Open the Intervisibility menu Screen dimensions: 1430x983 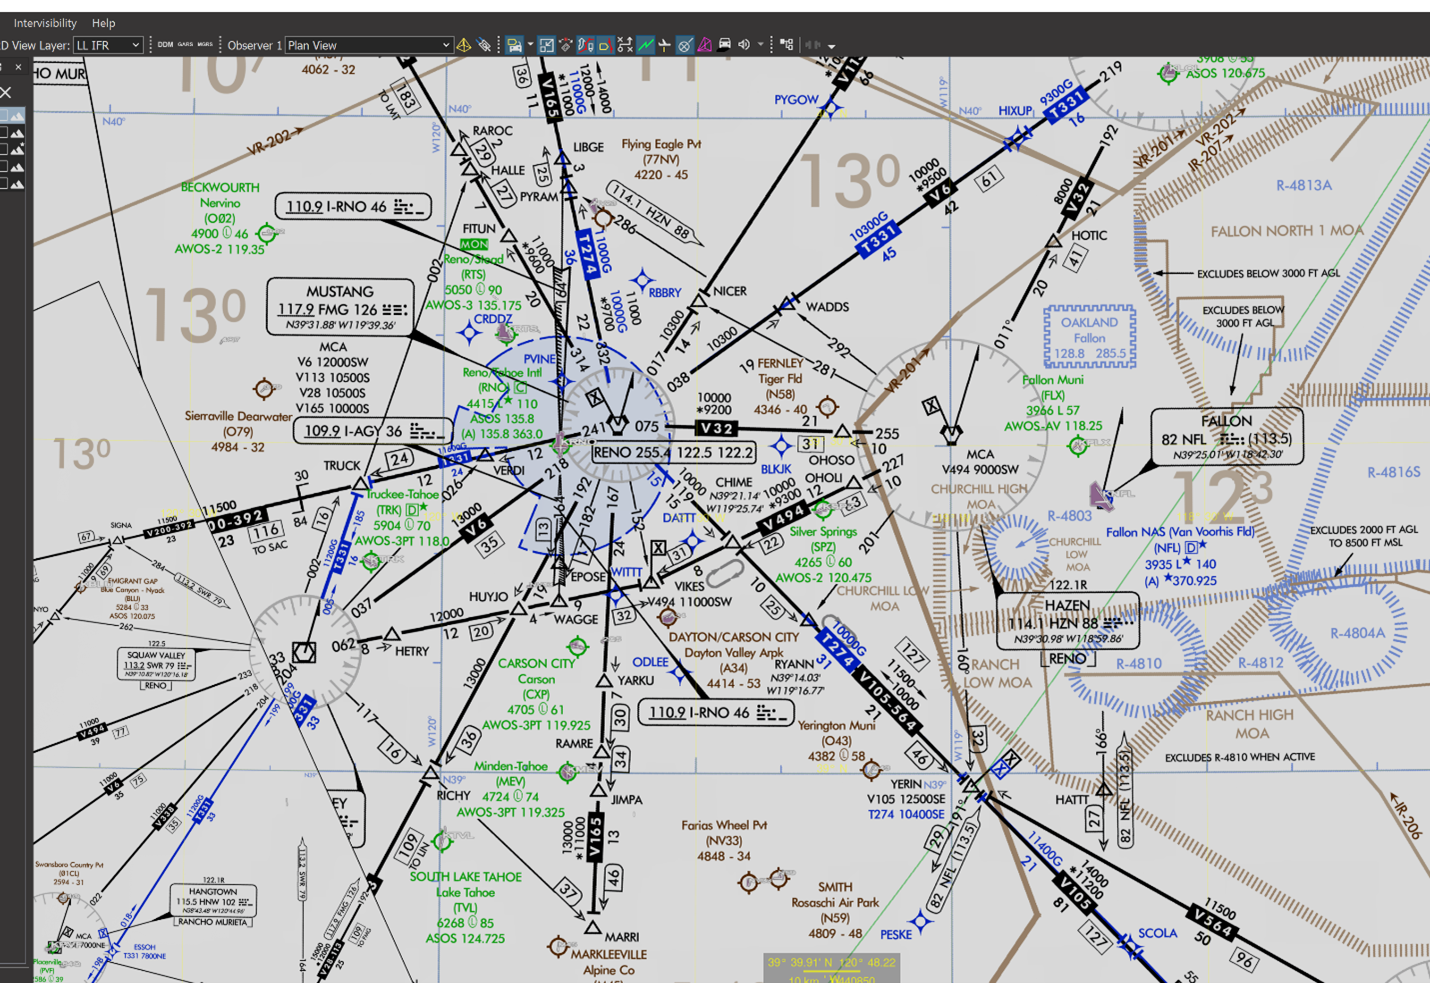(x=45, y=23)
